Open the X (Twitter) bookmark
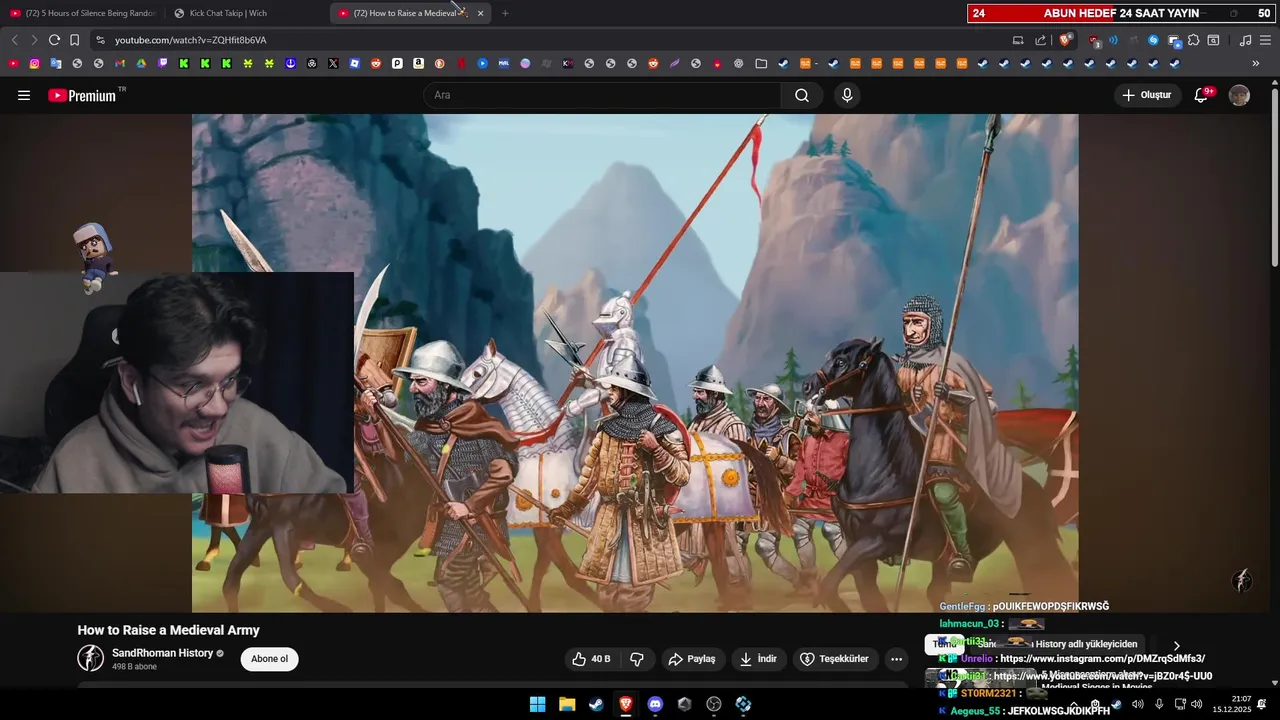The image size is (1280, 720). tap(333, 63)
